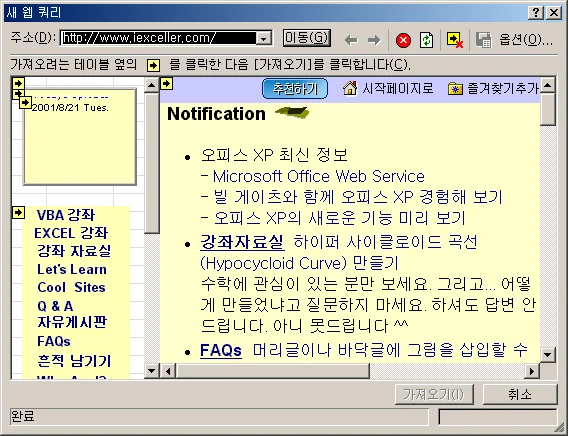
Task: Click the 이동(G) go button
Action: [x=306, y=38]
